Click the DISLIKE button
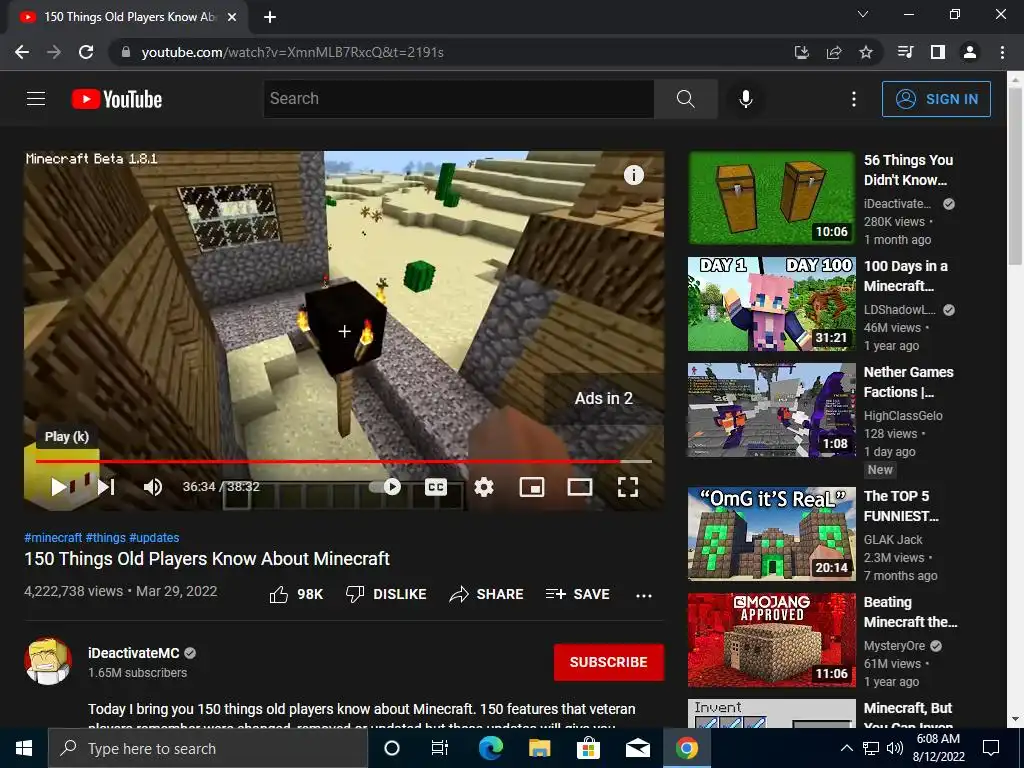The height and width of the screenshot is (768, 1024). (x=386, y=594)
